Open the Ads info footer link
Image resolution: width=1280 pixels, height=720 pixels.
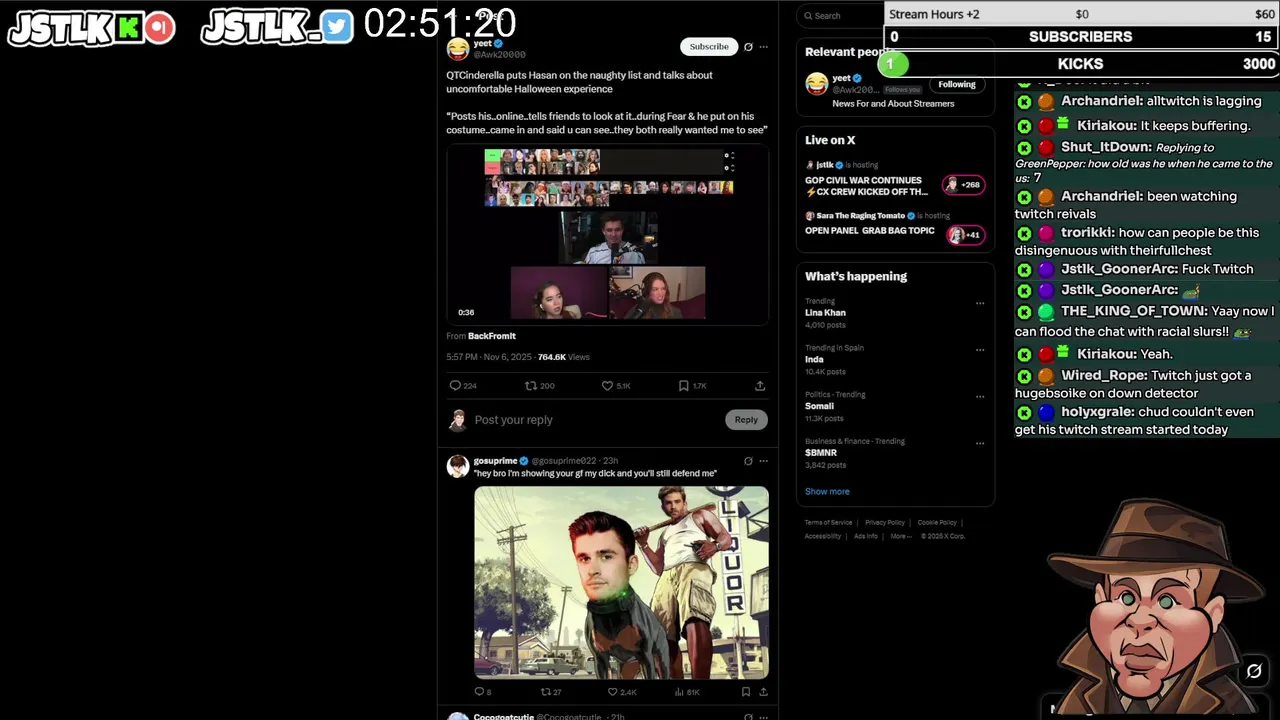(865, 536)
